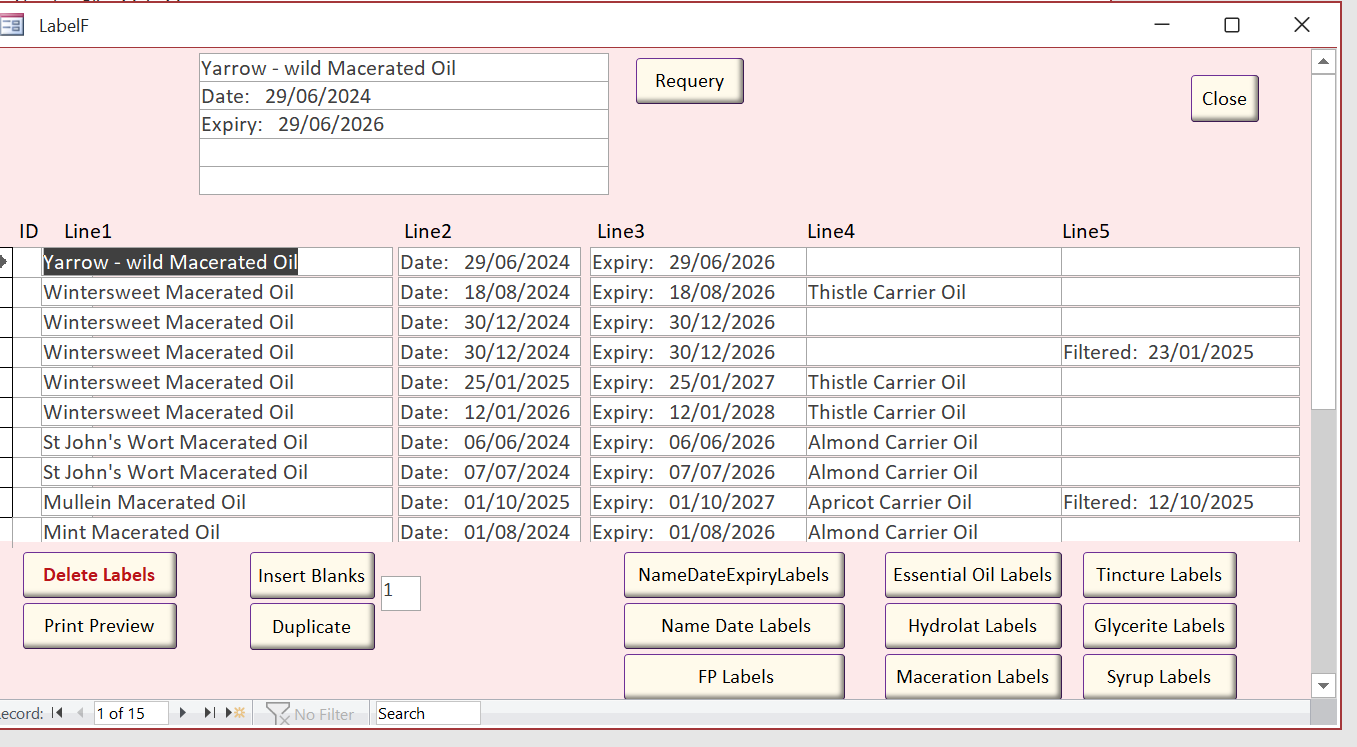Go to the next record arrow
The width and height of the screenshot is (1357, 747).
(183, 713)
